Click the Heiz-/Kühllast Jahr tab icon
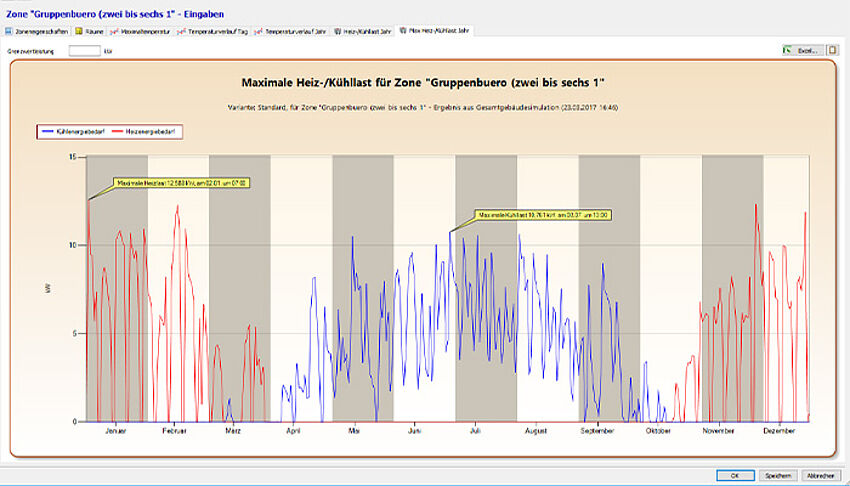Image resolution: width=850 pixels, height=486 pixels. tap(338, 31)
